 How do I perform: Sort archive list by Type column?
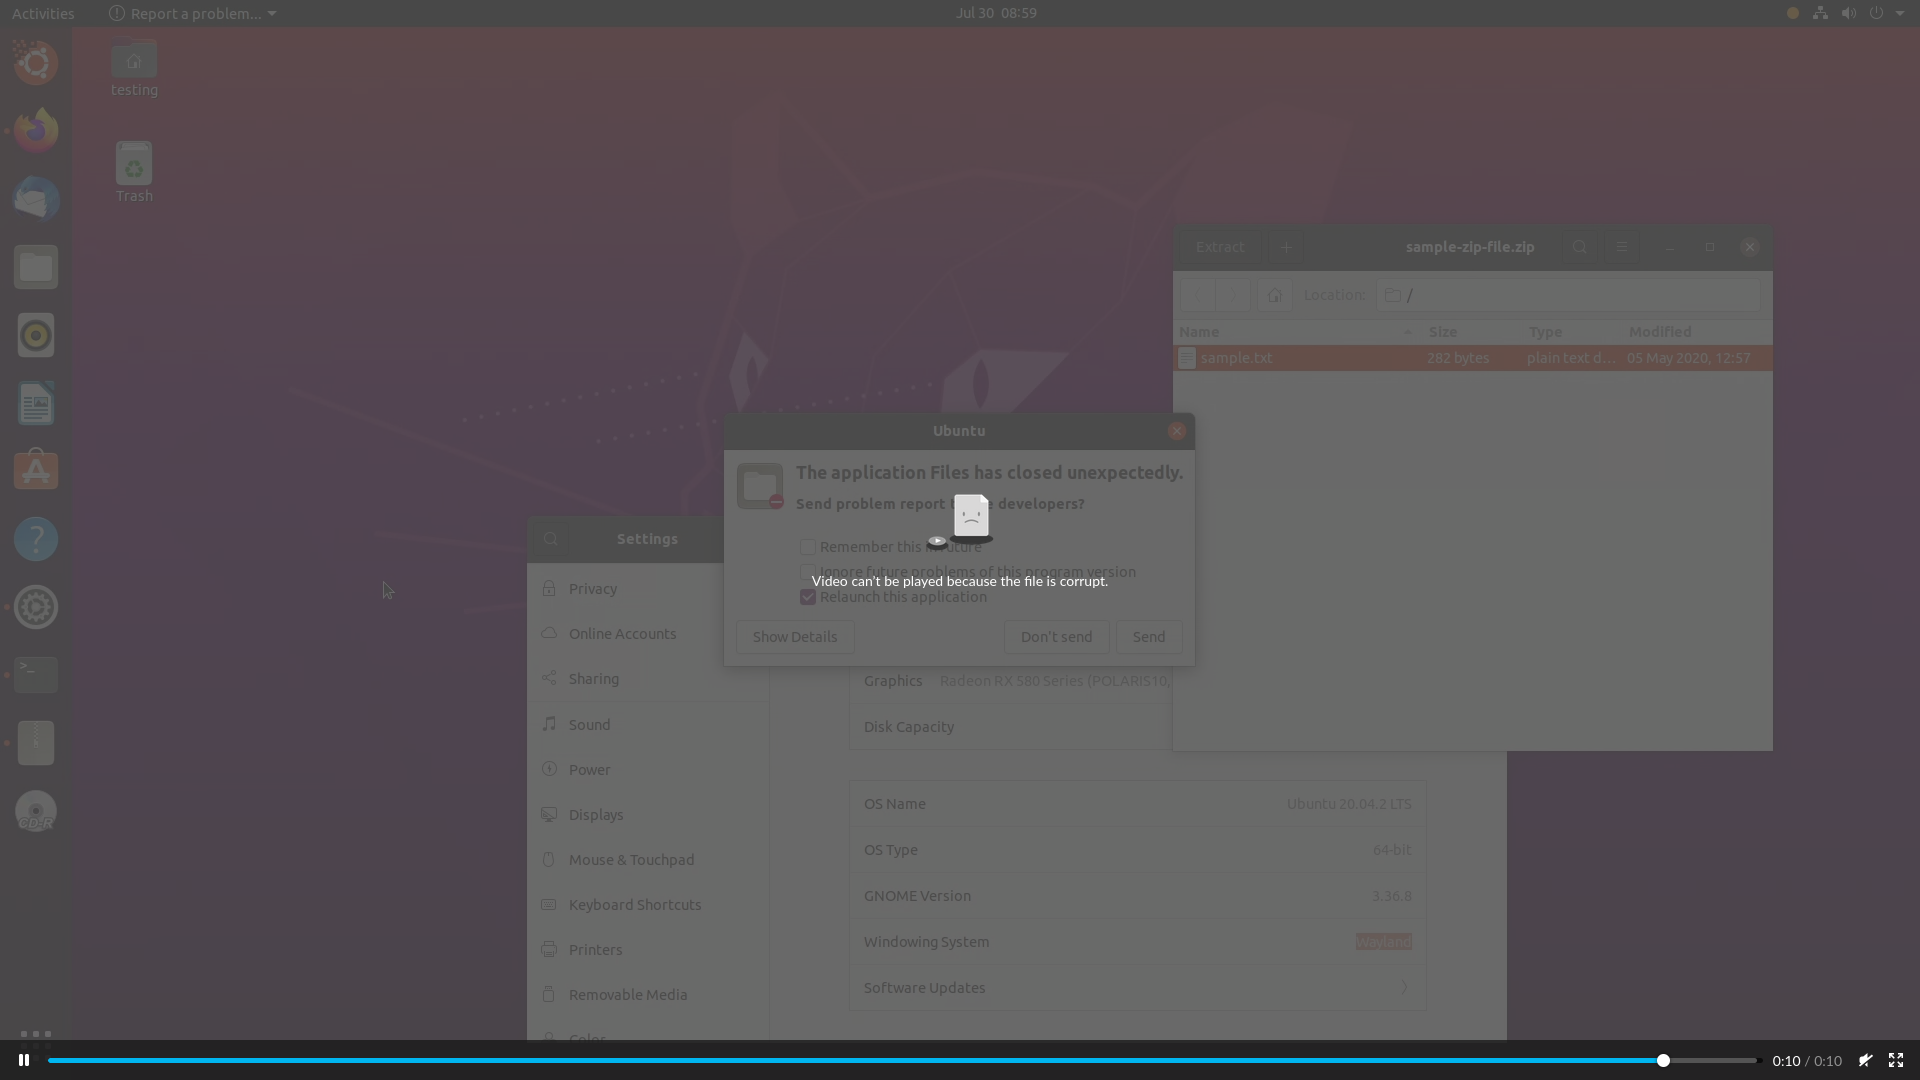pos(1572,332)
